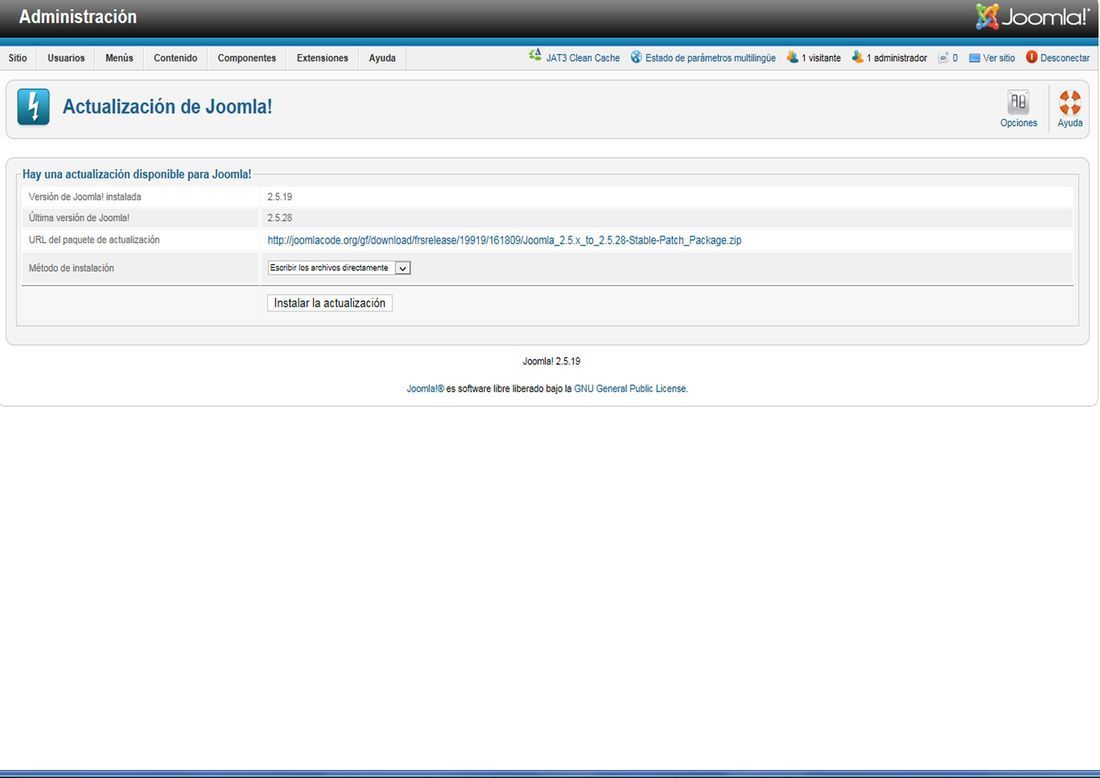Screen dimensions: 1100x778
Task: Click Estado de parámetros multilingüe link
Action: click(711, 58)
